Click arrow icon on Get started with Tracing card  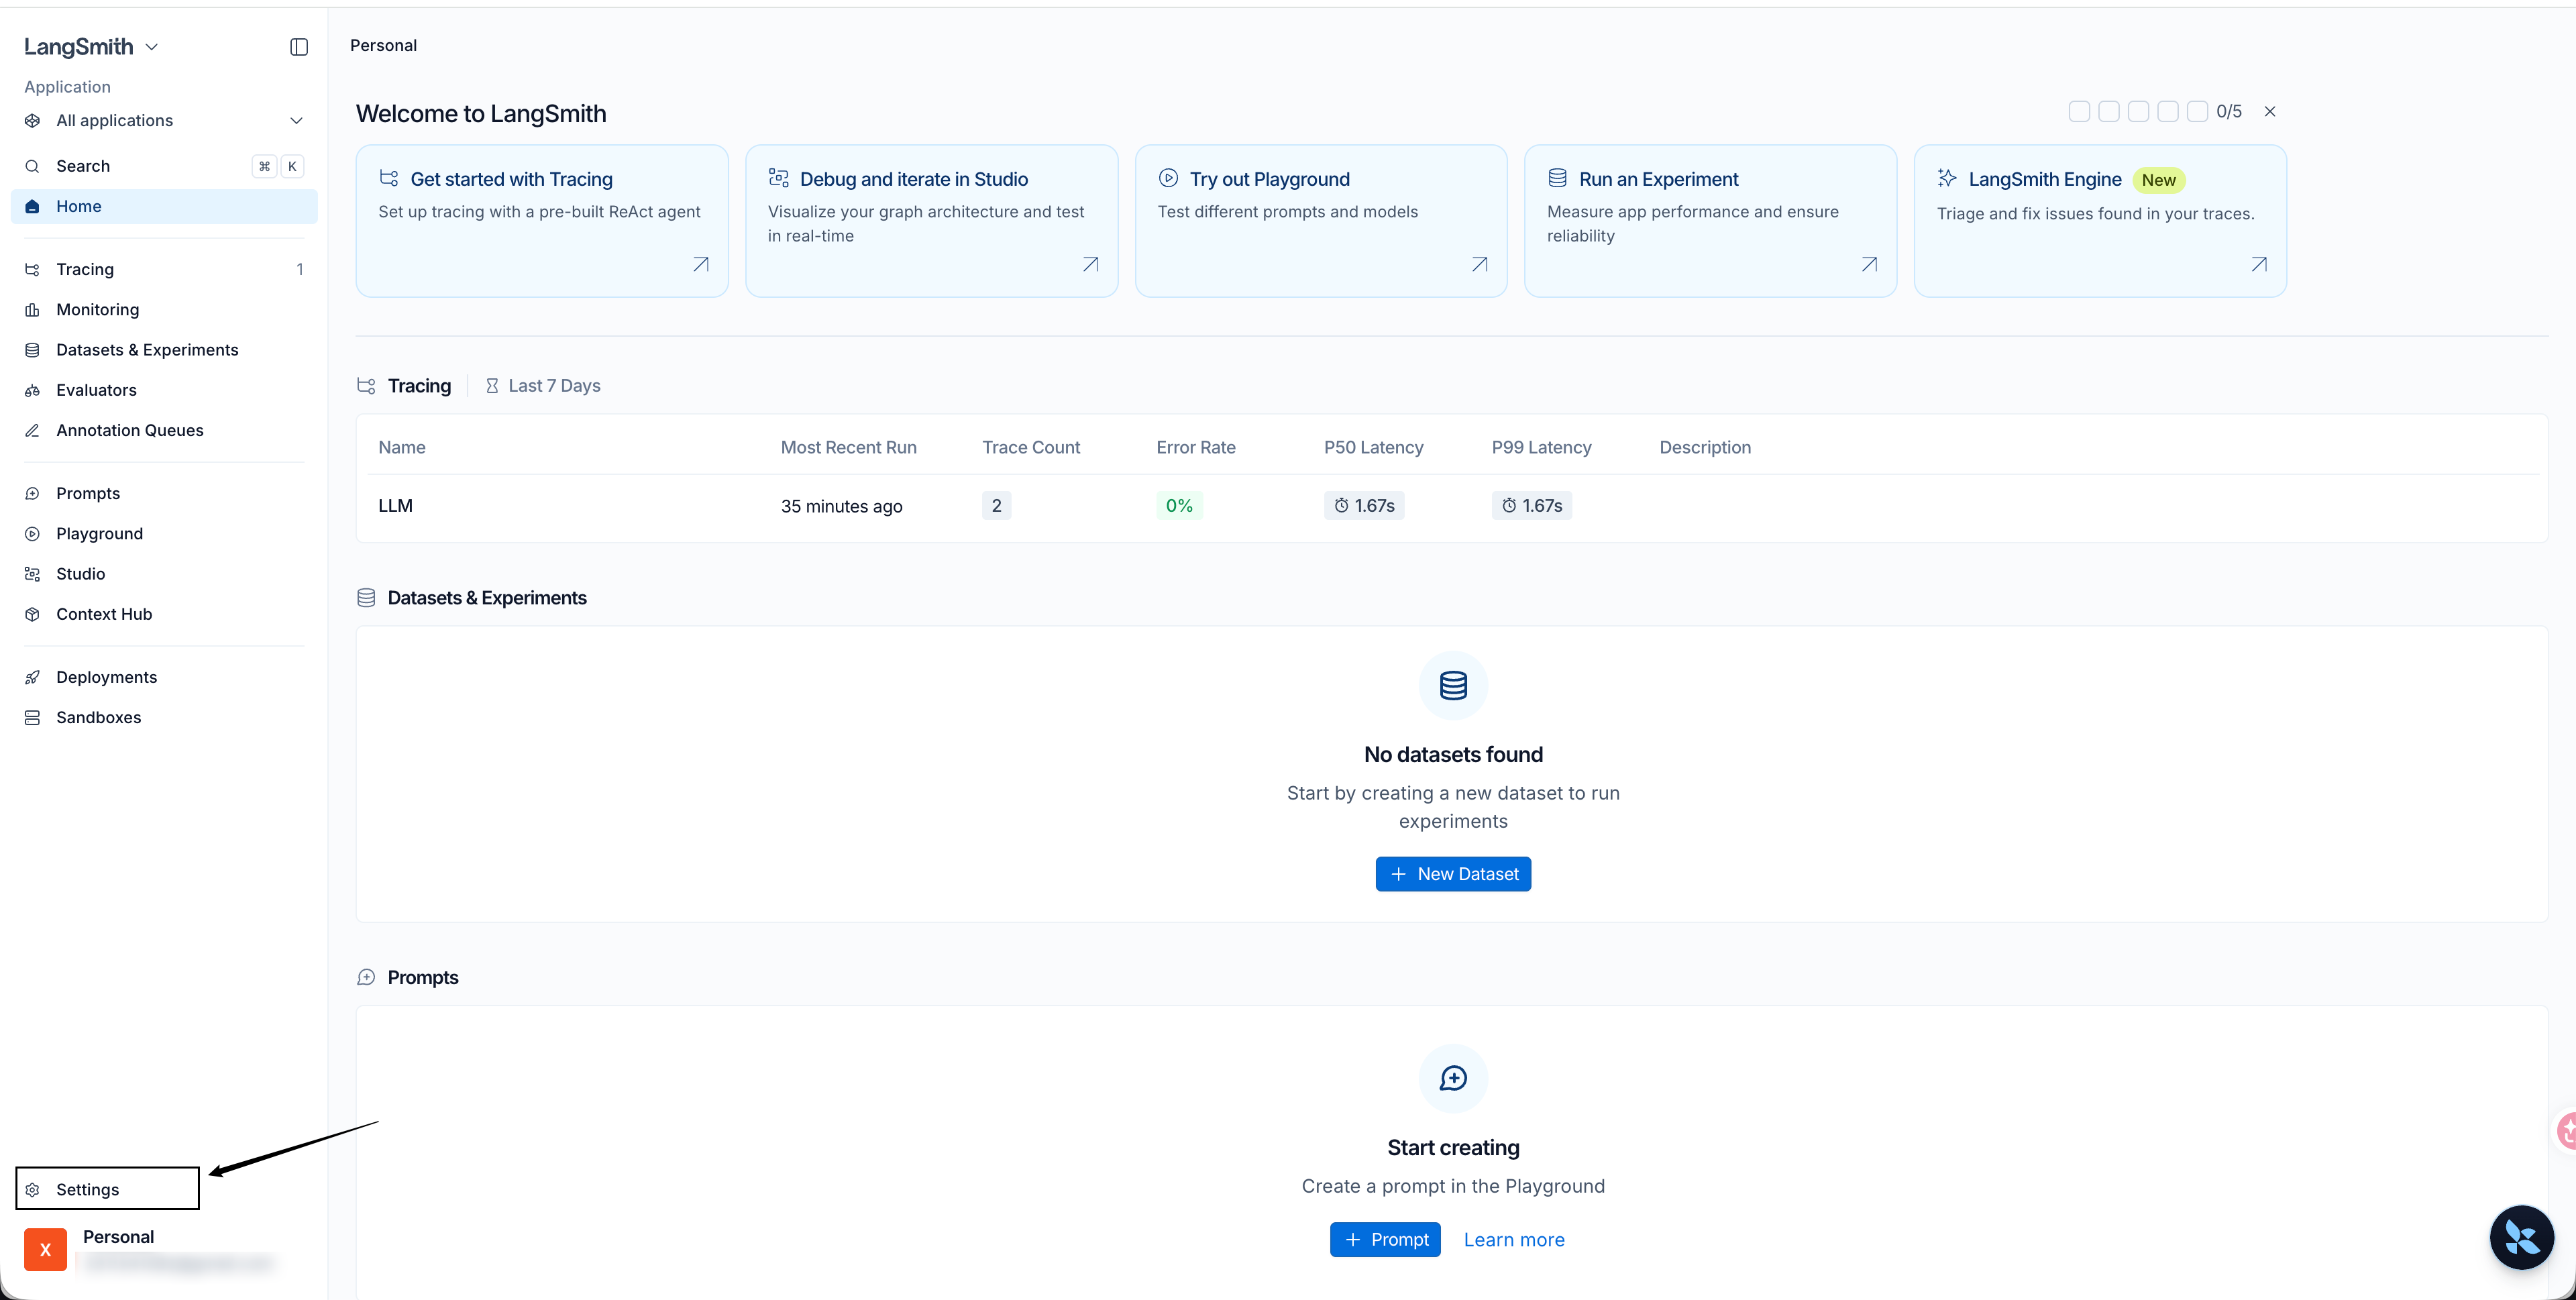[x=701, y=264]
